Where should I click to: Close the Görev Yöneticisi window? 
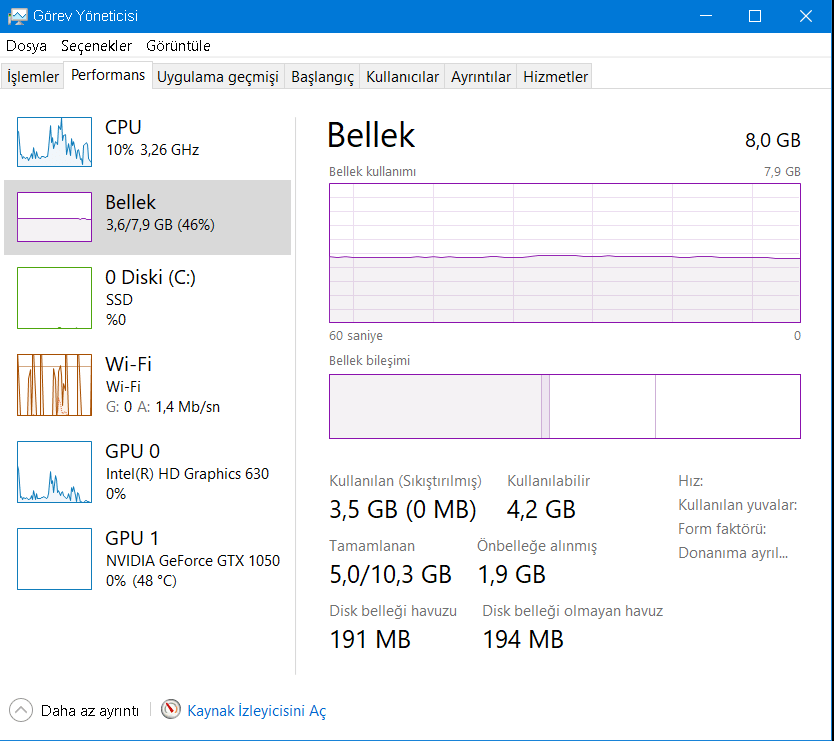pos(805,16)
